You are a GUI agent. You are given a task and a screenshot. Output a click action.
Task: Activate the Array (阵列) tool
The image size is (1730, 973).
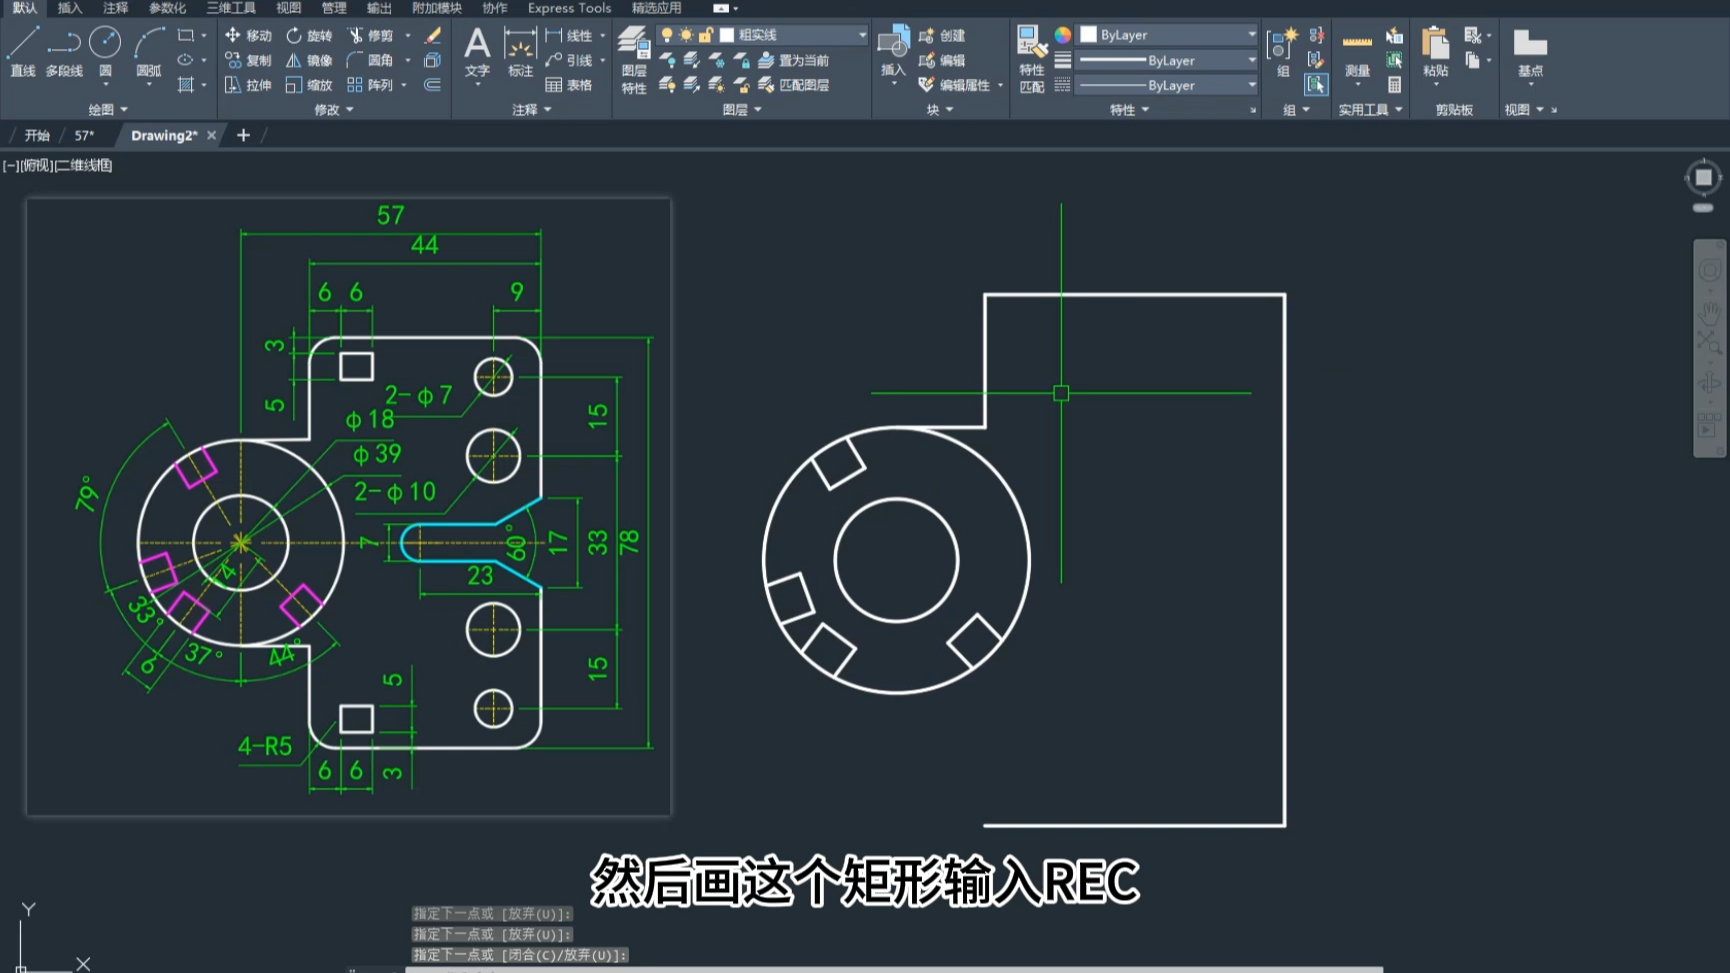point(370,85)
